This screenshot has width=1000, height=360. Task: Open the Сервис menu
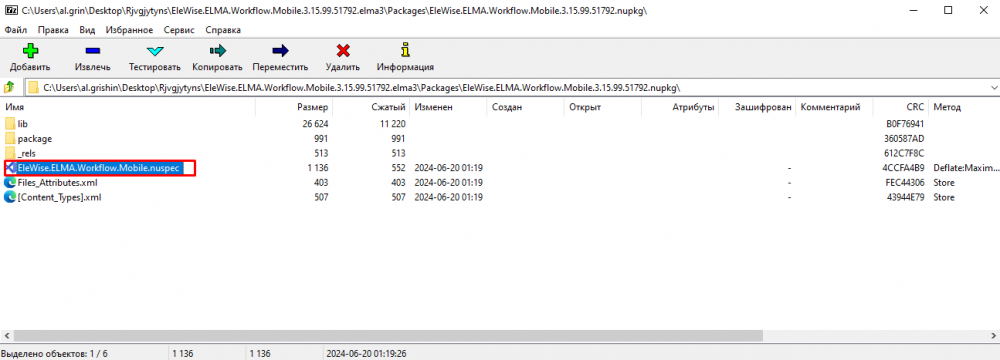(x=179, y=30)
